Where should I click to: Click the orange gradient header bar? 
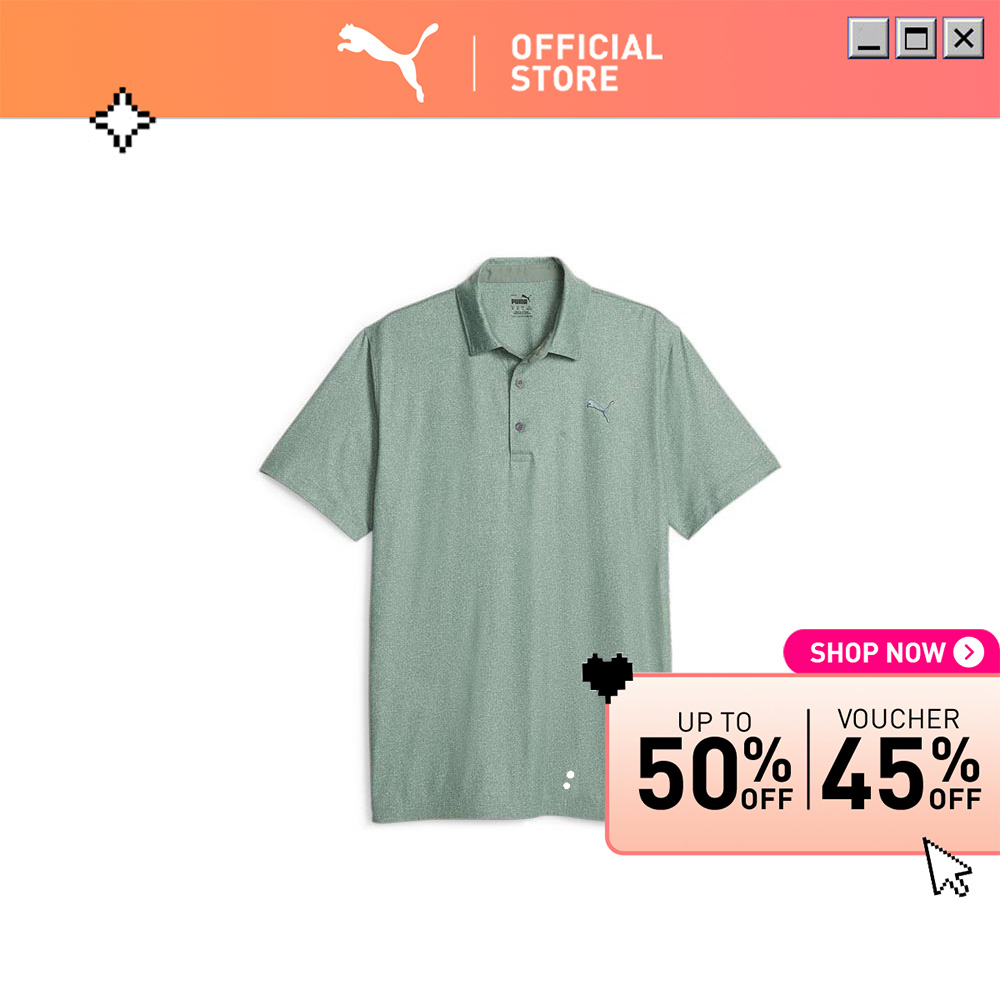click(x=500, y=59)
